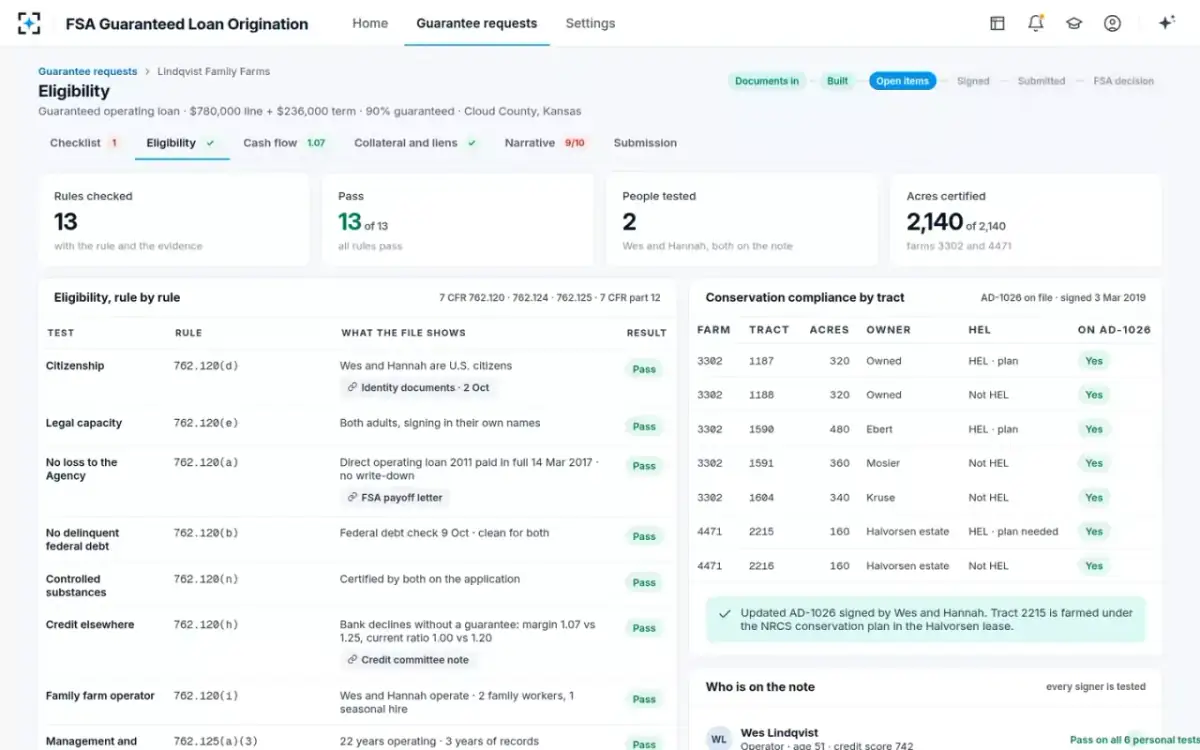Click the Guarantee requests breadcrumb link
Viewport: 1200px width, 750px height.
pos(88,72)
